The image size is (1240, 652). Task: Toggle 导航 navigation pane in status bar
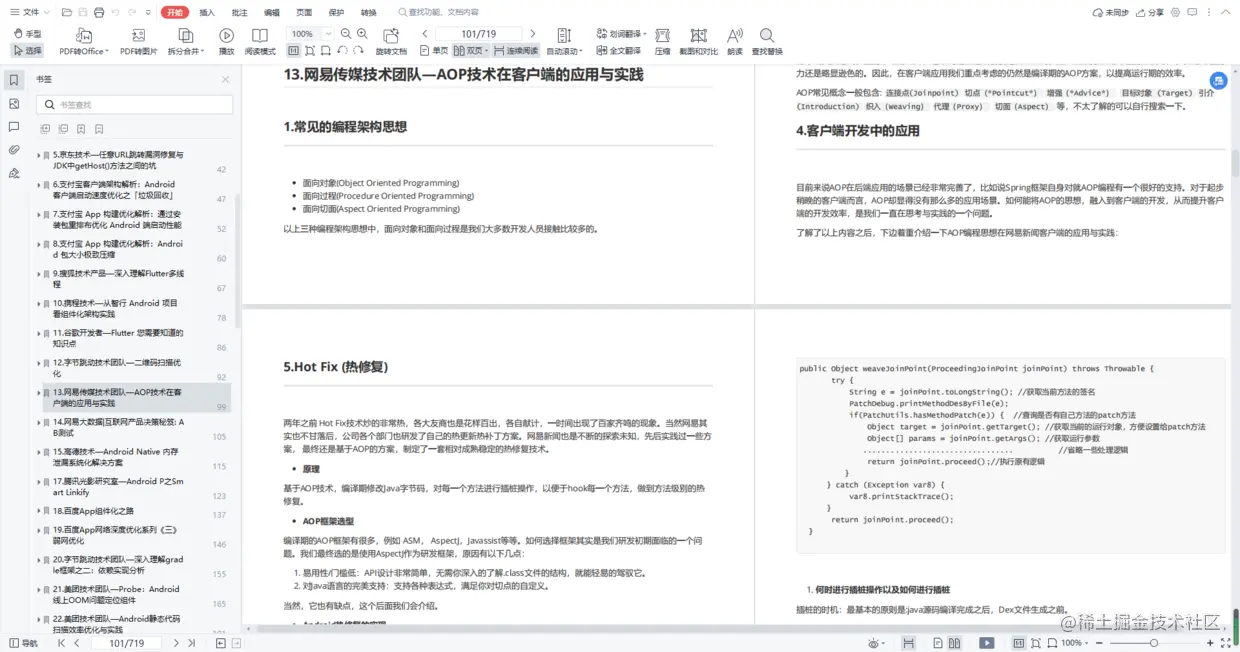(22, 643)
